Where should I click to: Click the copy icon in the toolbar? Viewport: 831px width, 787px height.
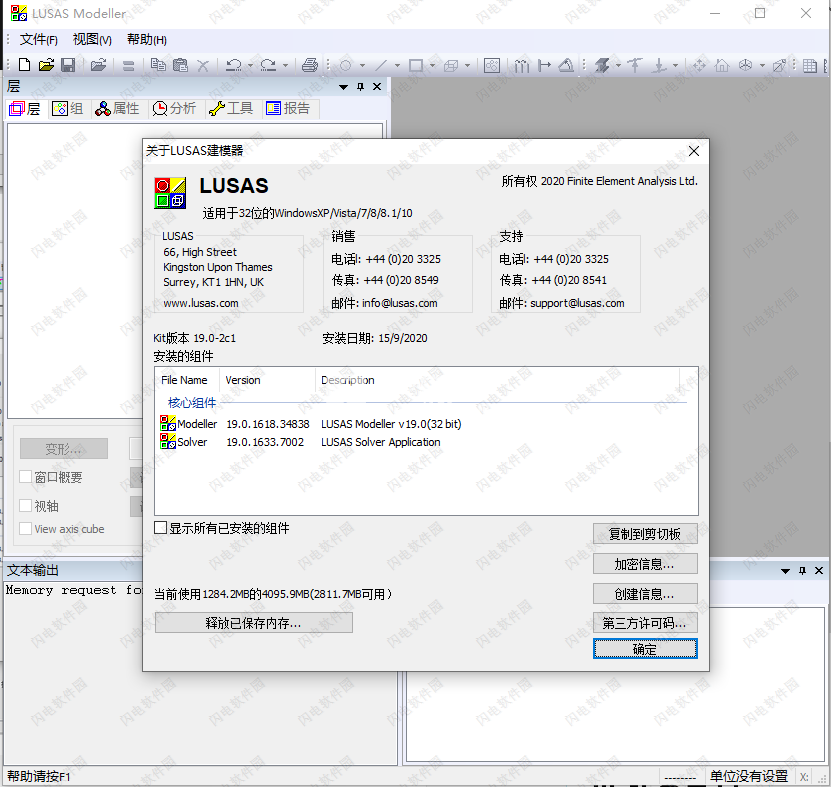(x=158, y=65)
